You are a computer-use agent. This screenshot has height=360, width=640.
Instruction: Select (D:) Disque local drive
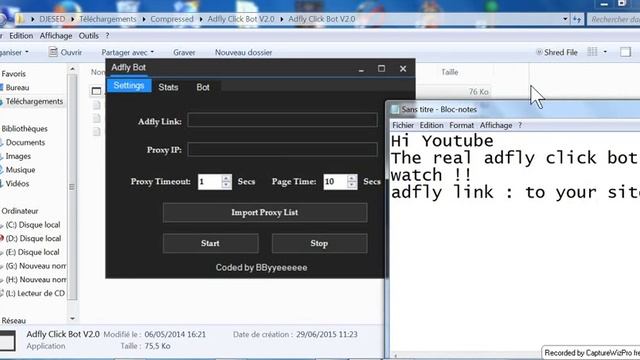click(x=33, y=238)
